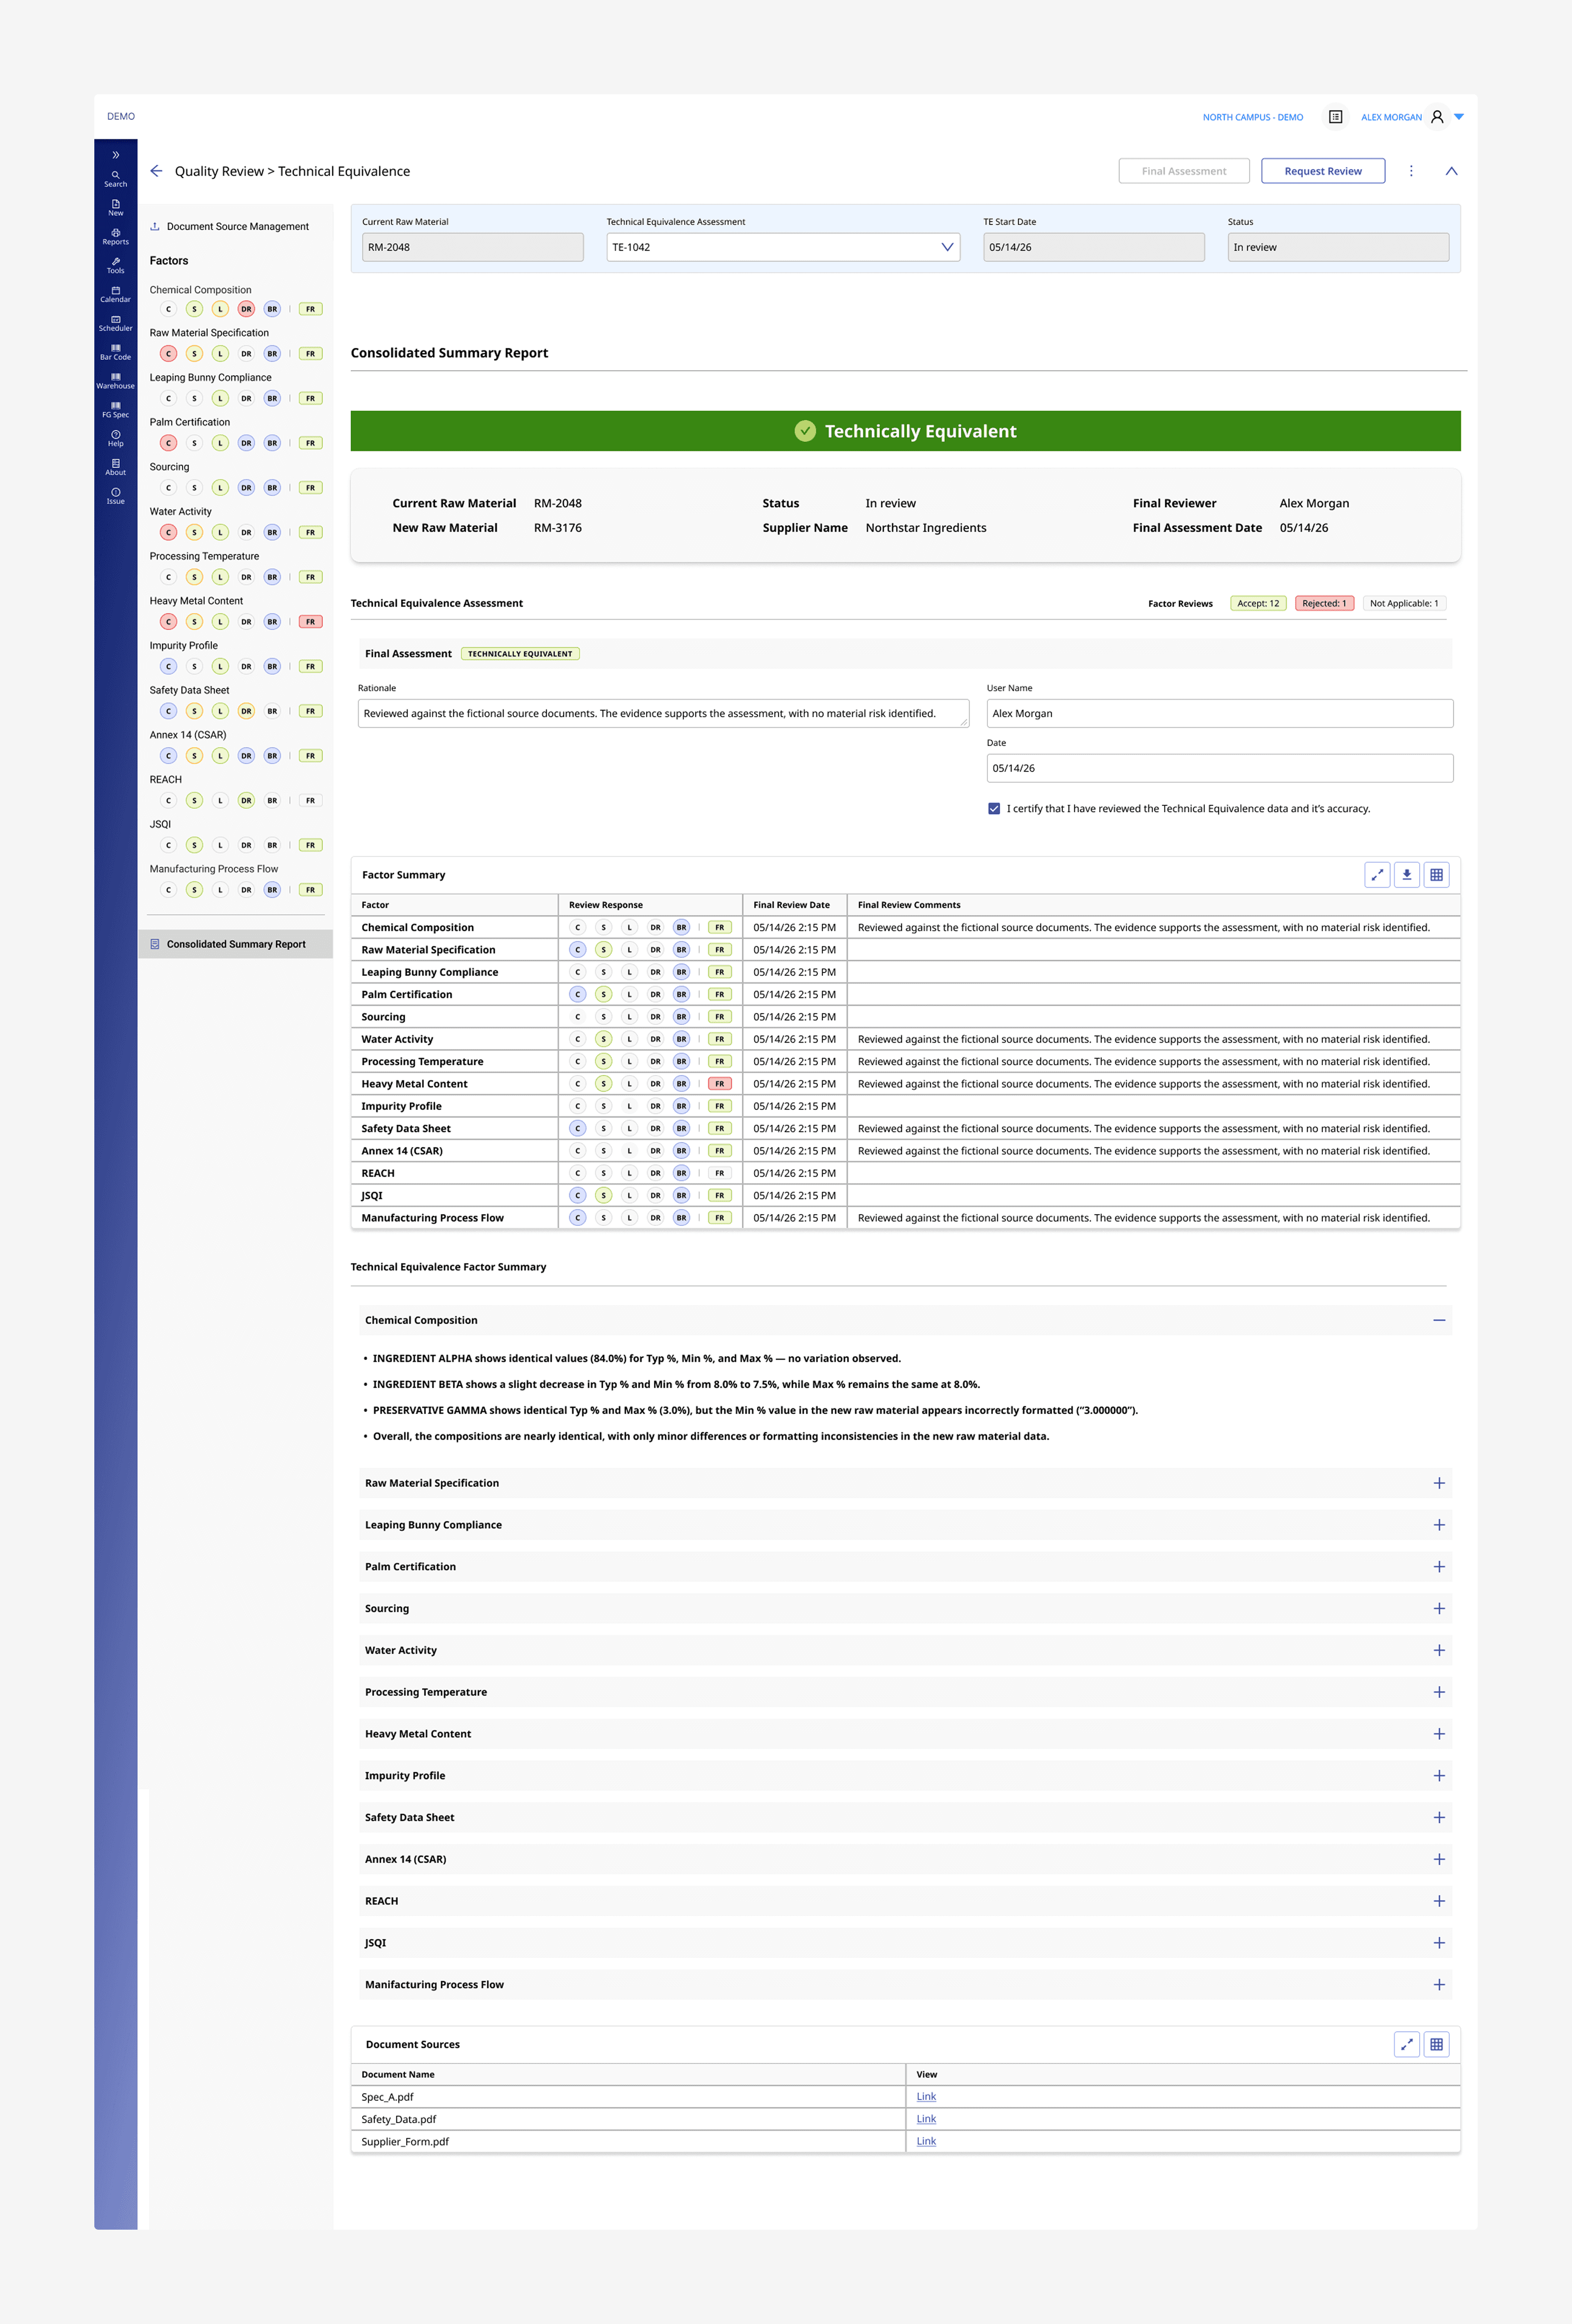Download the Factor Summary table

(1406, 875)
